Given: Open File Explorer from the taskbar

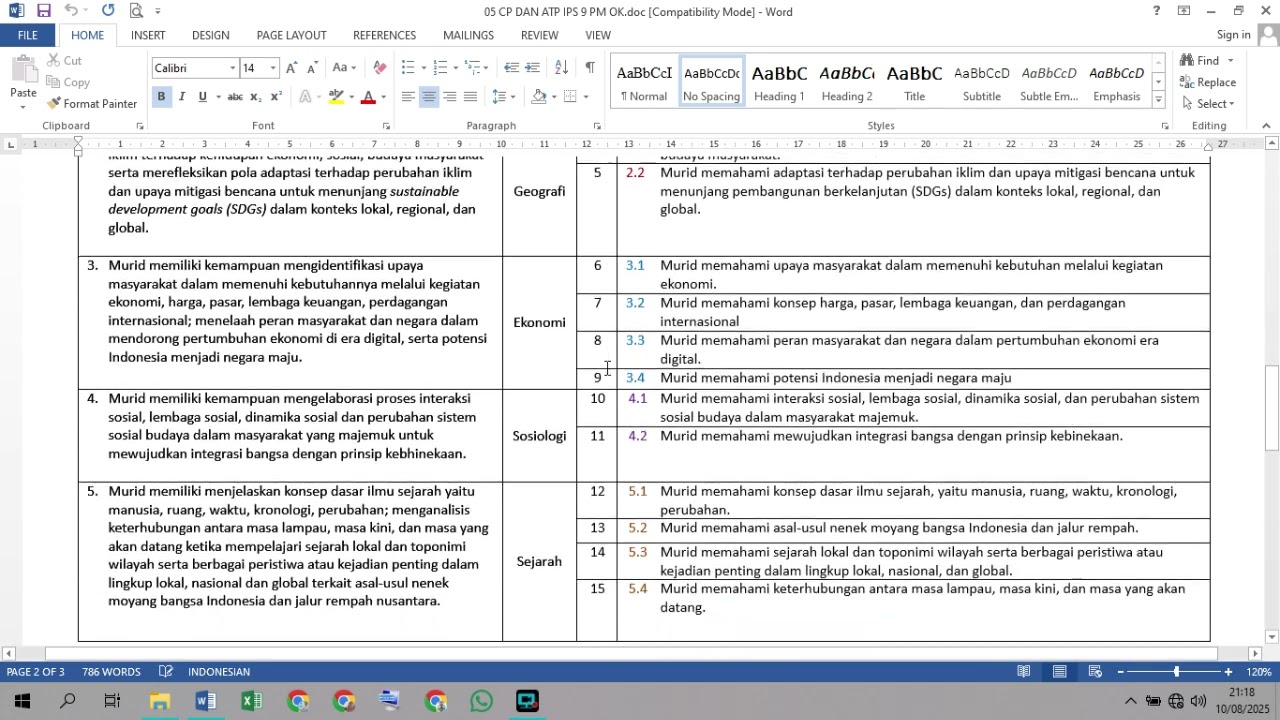Looking at the screenshot, I should (x=160, y=701).
